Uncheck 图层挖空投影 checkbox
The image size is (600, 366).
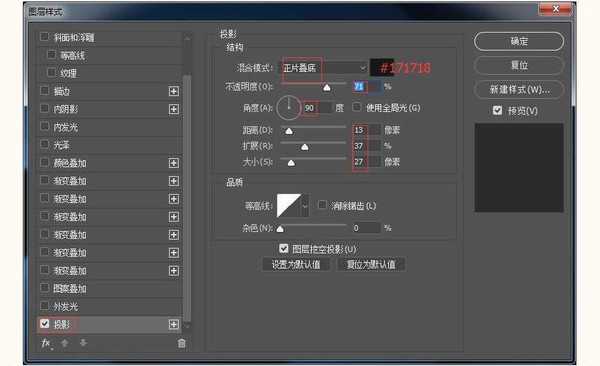click(x=284, y=249)
